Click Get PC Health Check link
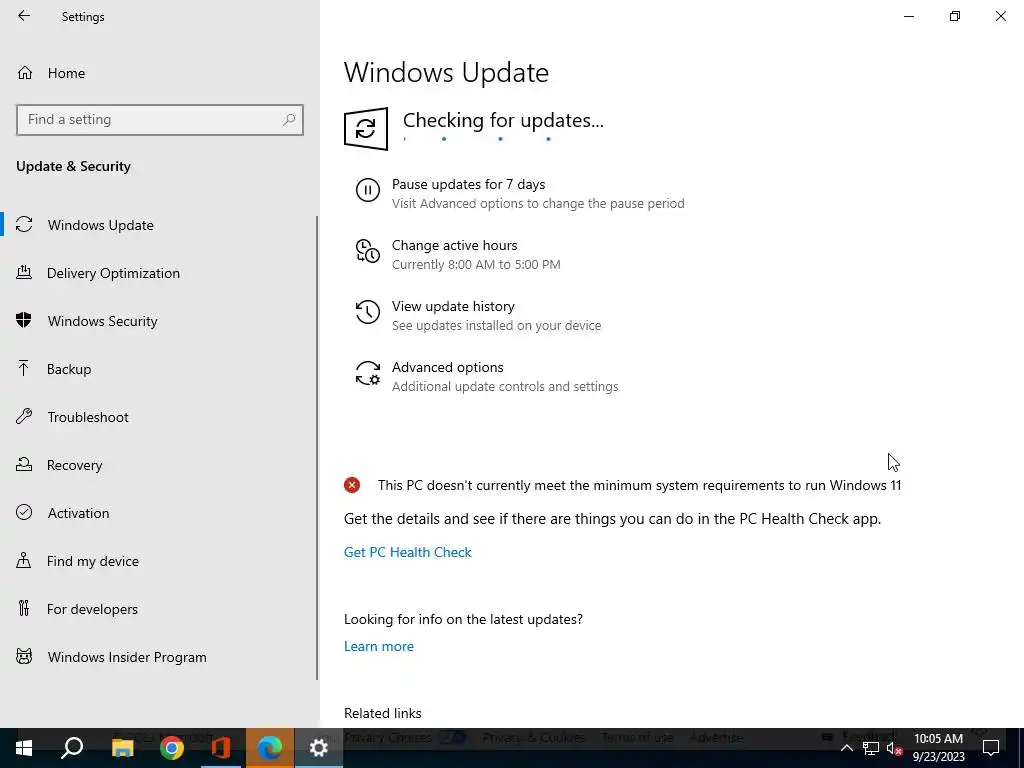The image size is (1024, 768). (x=408, y=552)
